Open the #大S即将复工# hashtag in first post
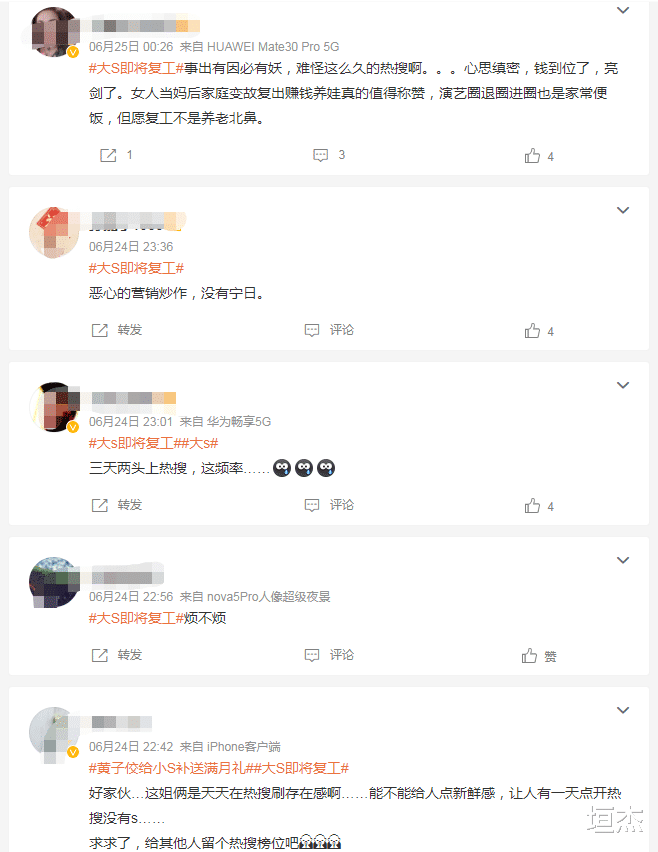Screen dimensions: 658x852 pyautogui.click(x=133, y=68)
